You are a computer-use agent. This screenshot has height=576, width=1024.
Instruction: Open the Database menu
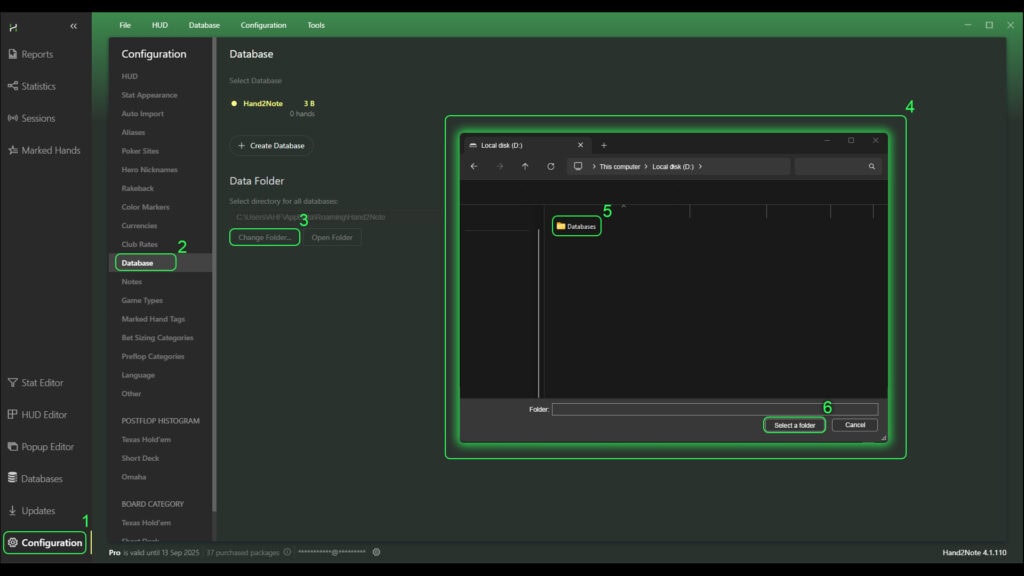[x=204, y=25]
